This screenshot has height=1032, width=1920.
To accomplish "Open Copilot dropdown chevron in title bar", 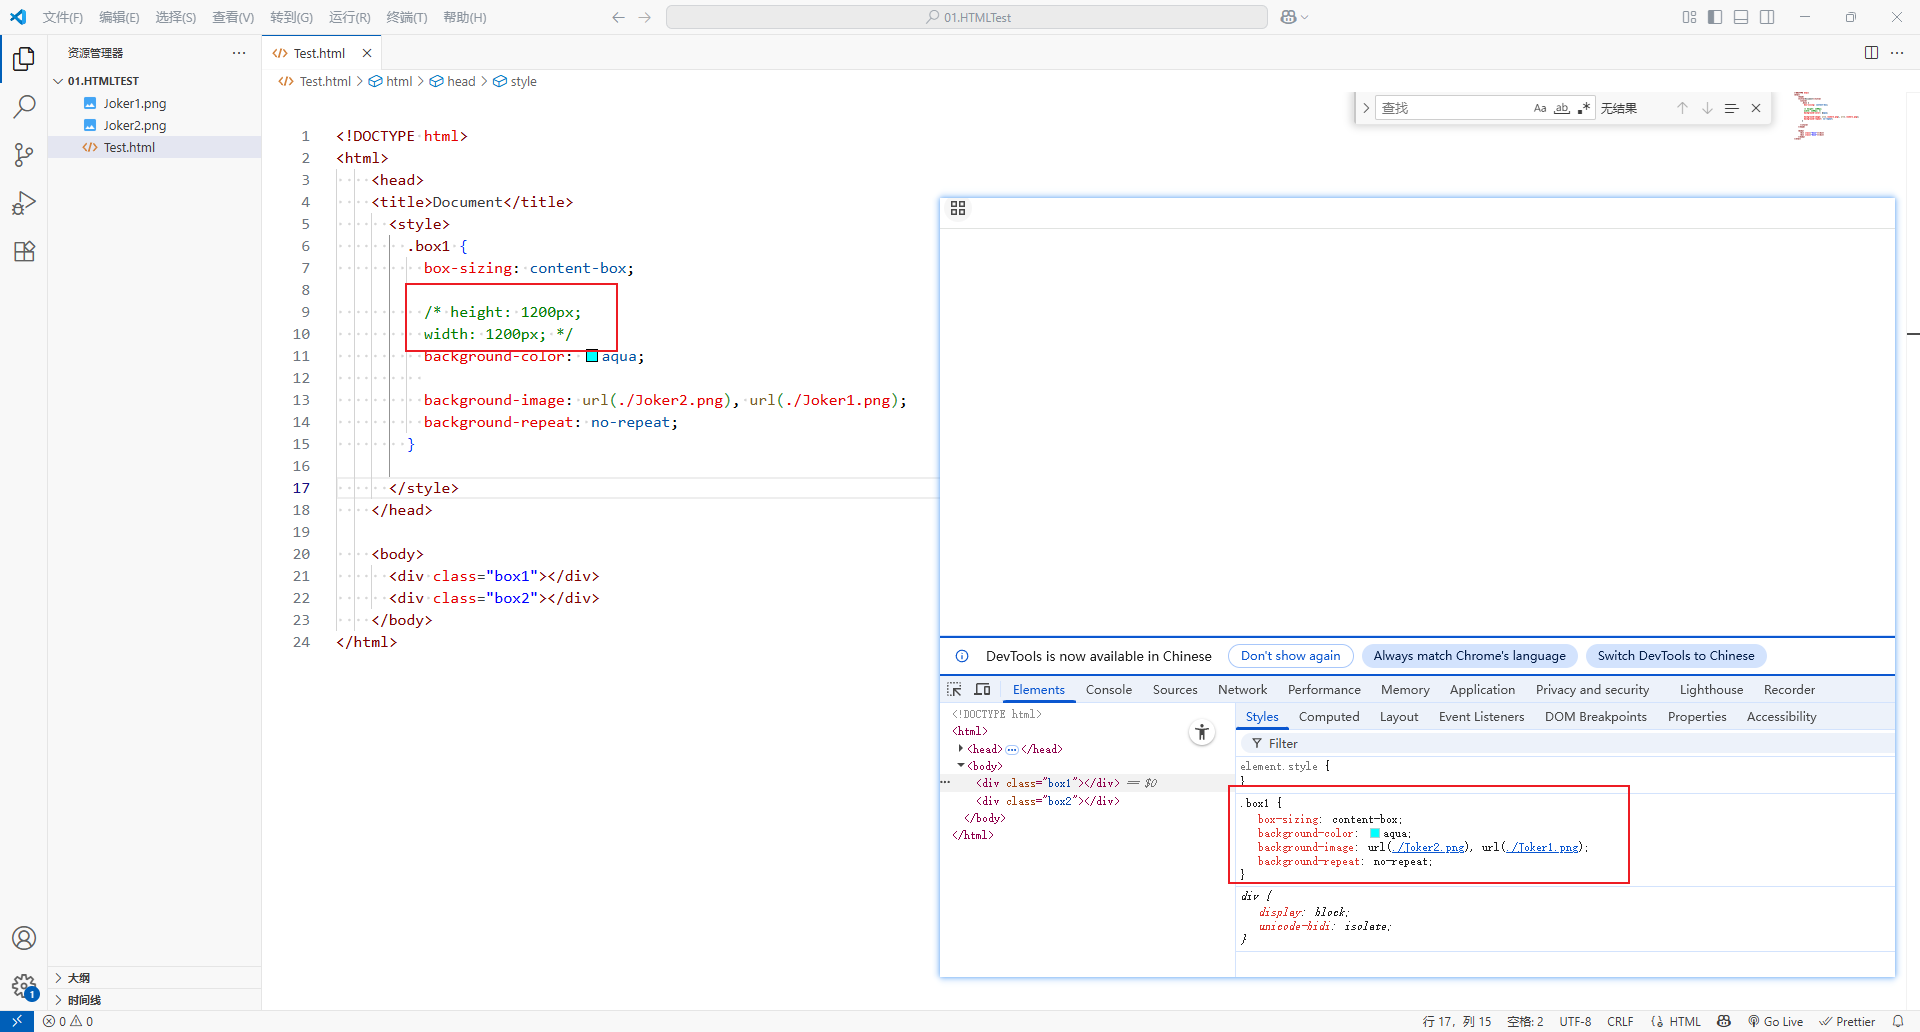I will click(1305, 17).
